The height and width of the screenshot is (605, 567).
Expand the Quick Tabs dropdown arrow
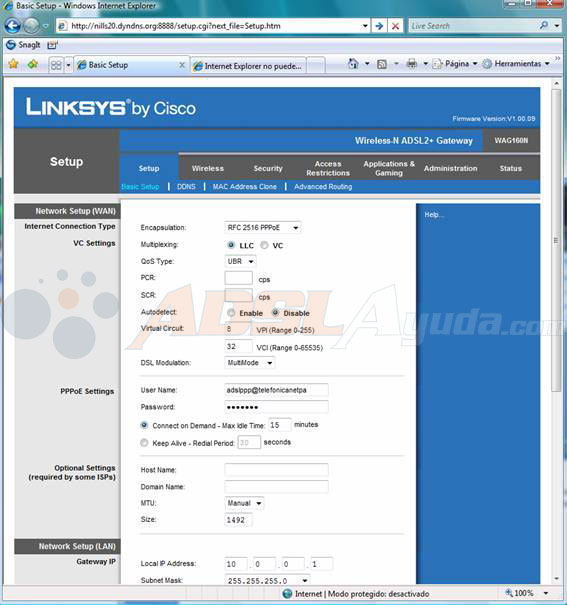(68, 65)
